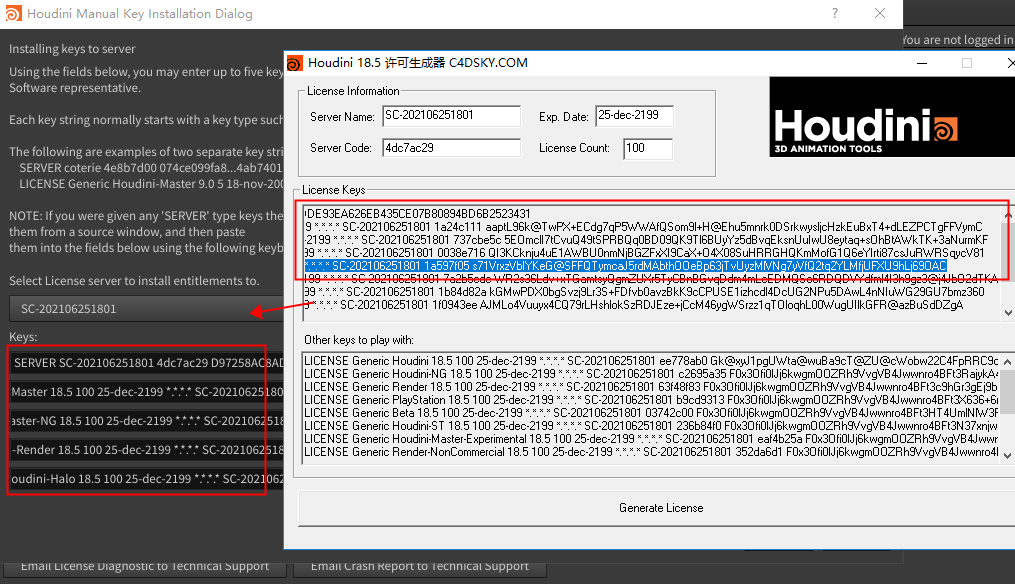
Task: Click the license key line containing 1b84d82a
Action: pyautogui.click(x=644, y=292)
